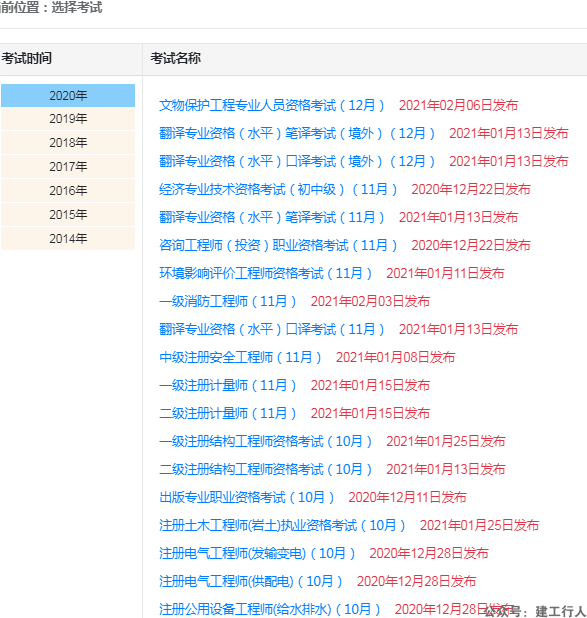587x618 pixels.
Task: Open 出版专业职业资格考试（10月）link
Action: (246, 497)
